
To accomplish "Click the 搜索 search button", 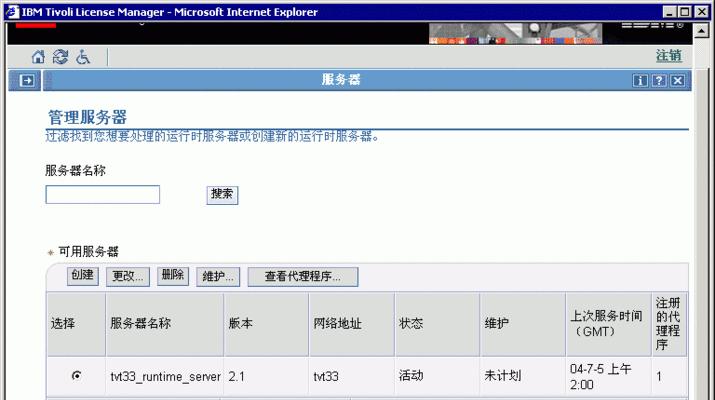I will (x=222, y=195).
